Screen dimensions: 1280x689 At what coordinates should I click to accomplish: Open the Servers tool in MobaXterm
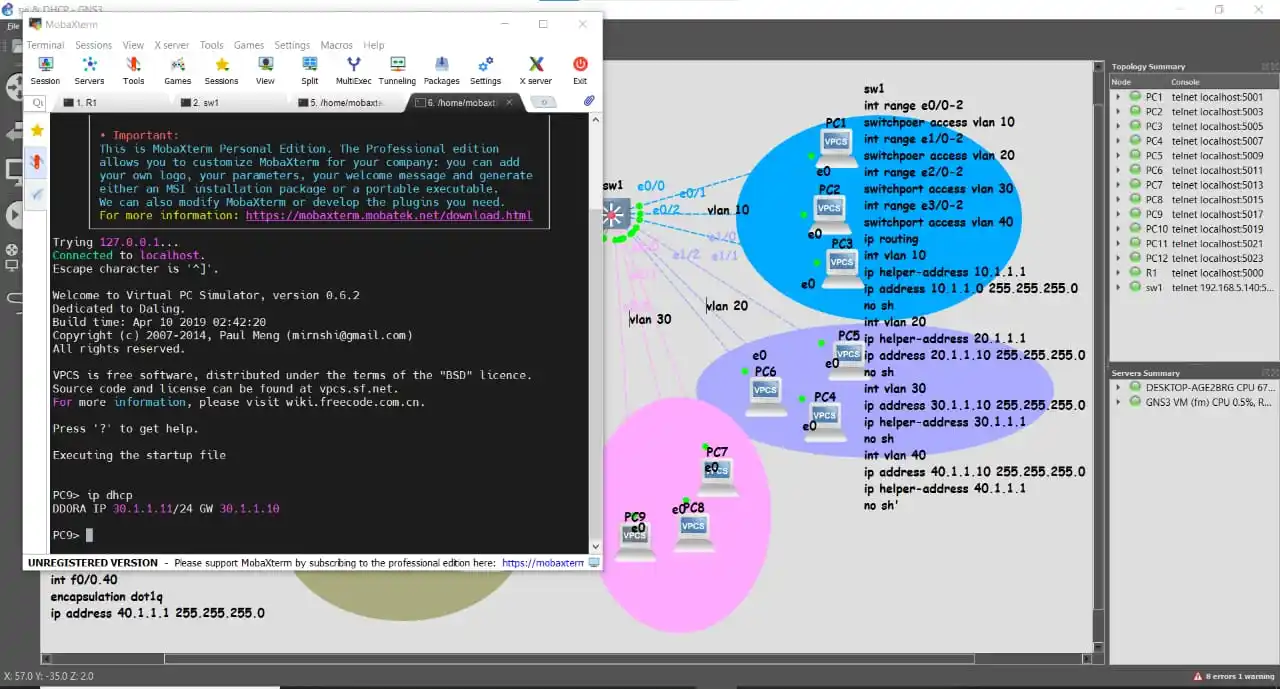click(x=89, y=70)
